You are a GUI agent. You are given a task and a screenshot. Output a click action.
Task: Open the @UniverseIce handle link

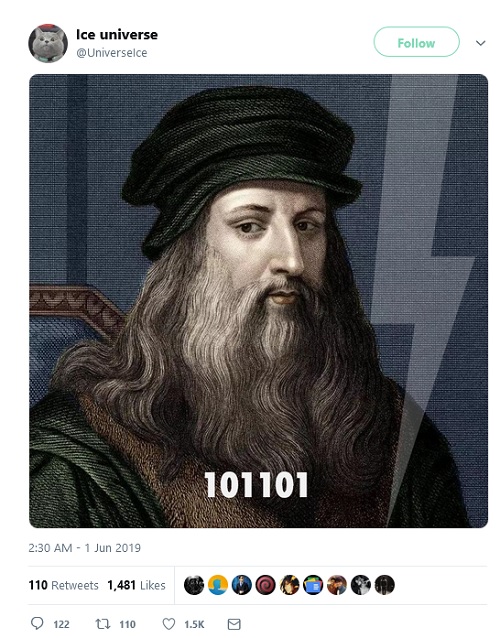tap(111, 53)
